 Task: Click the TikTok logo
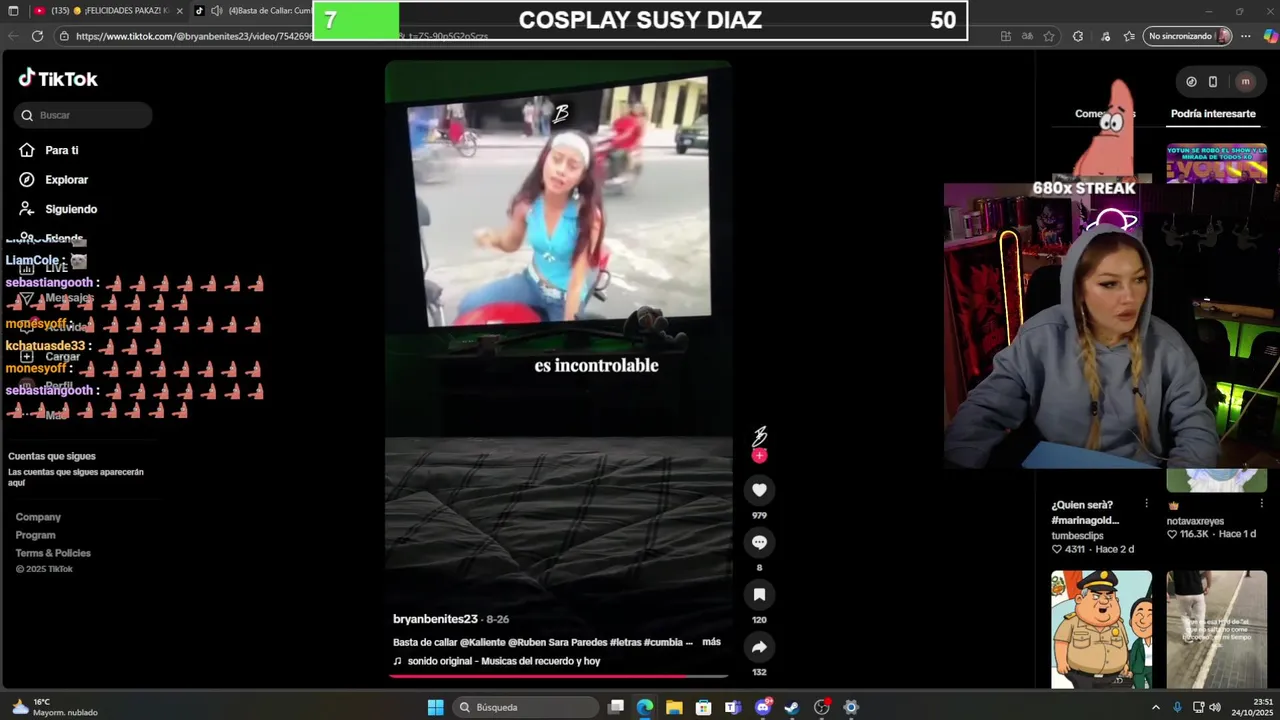[x=58, y=79]
